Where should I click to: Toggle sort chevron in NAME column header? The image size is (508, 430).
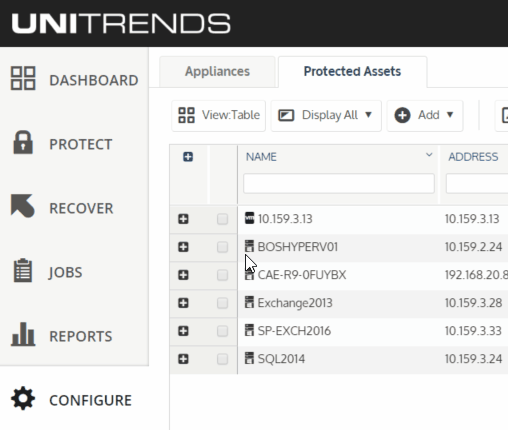429,155
